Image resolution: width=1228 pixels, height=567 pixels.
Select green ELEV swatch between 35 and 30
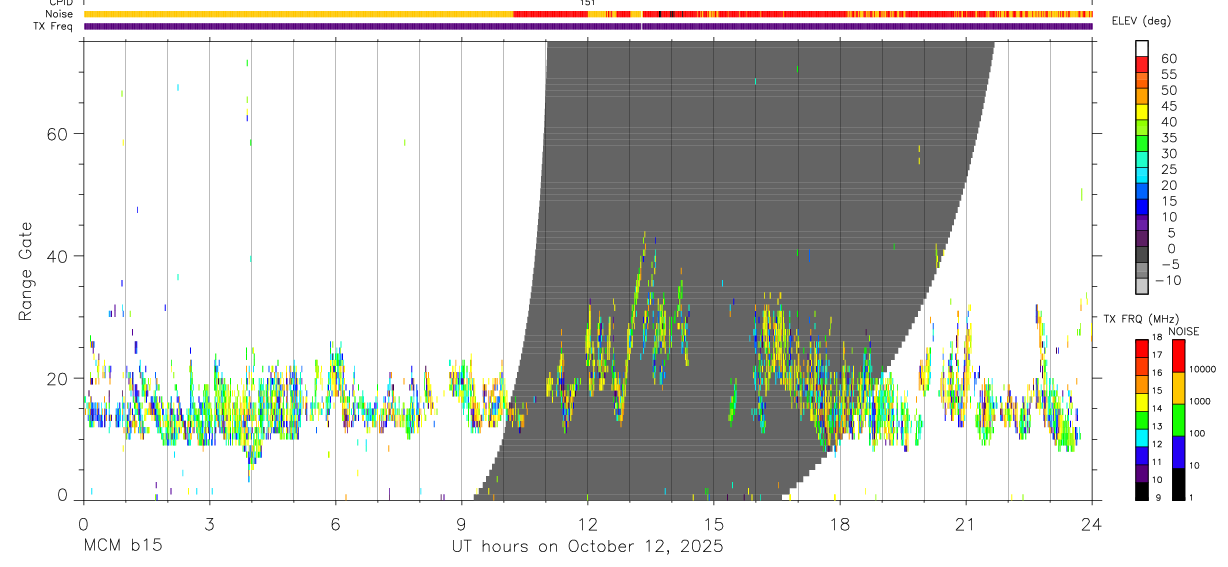coord(1142,144)
